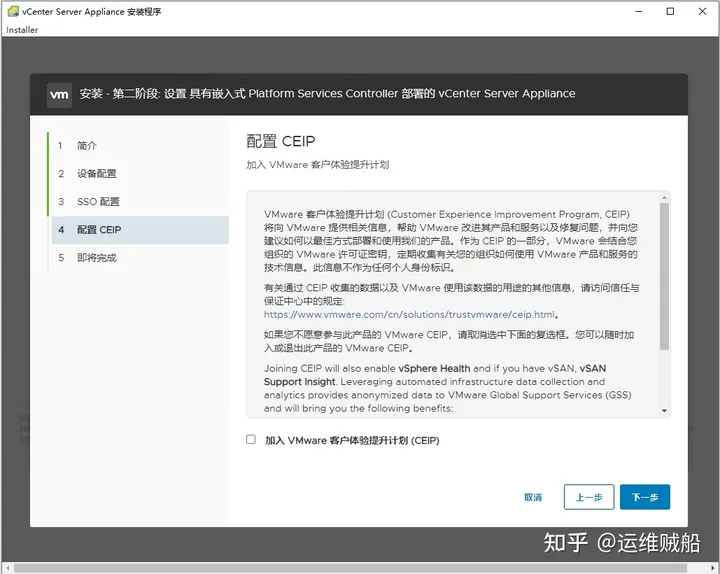Click the CEIP text scroll up arrow
This screenshot has height=574, width=720.
pyautogui.click(x=664, y=198)
